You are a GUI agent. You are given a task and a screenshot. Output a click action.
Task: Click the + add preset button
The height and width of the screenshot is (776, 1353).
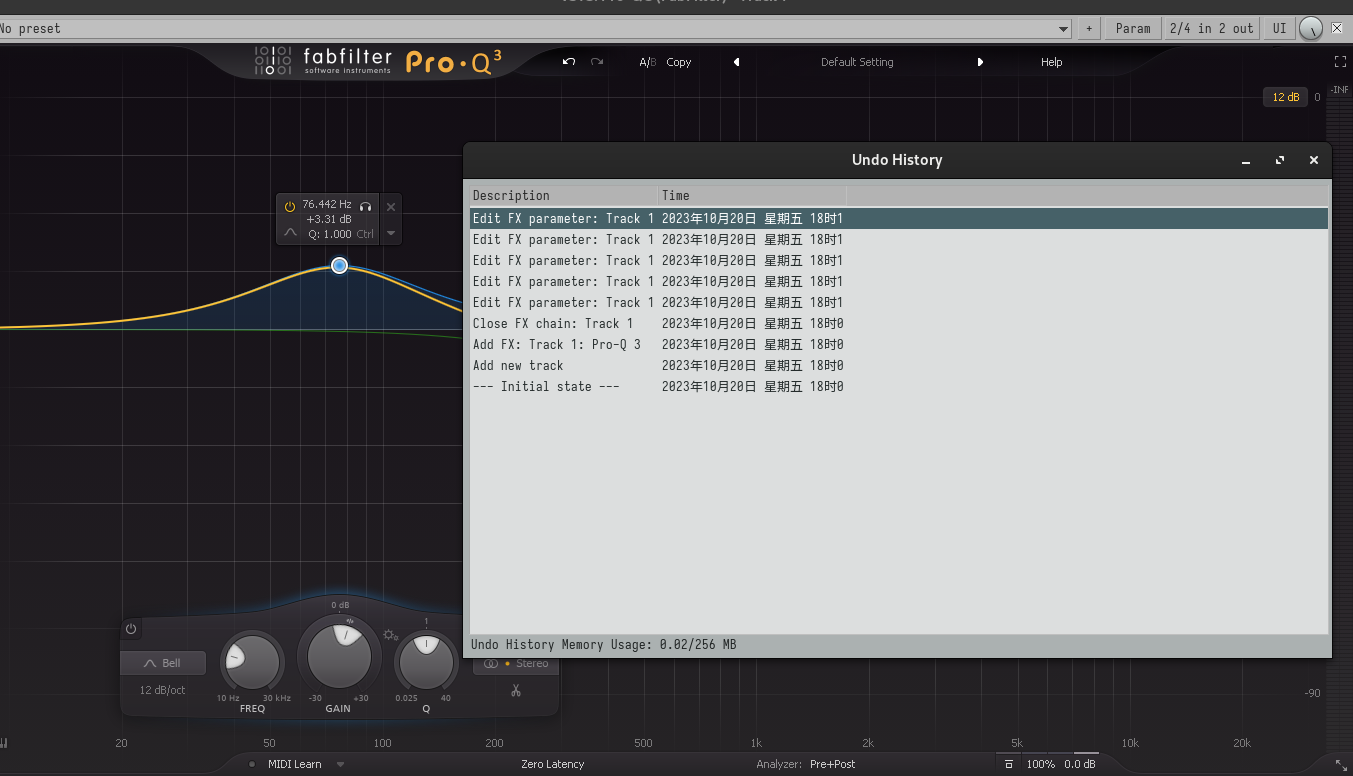[1089, 29]
